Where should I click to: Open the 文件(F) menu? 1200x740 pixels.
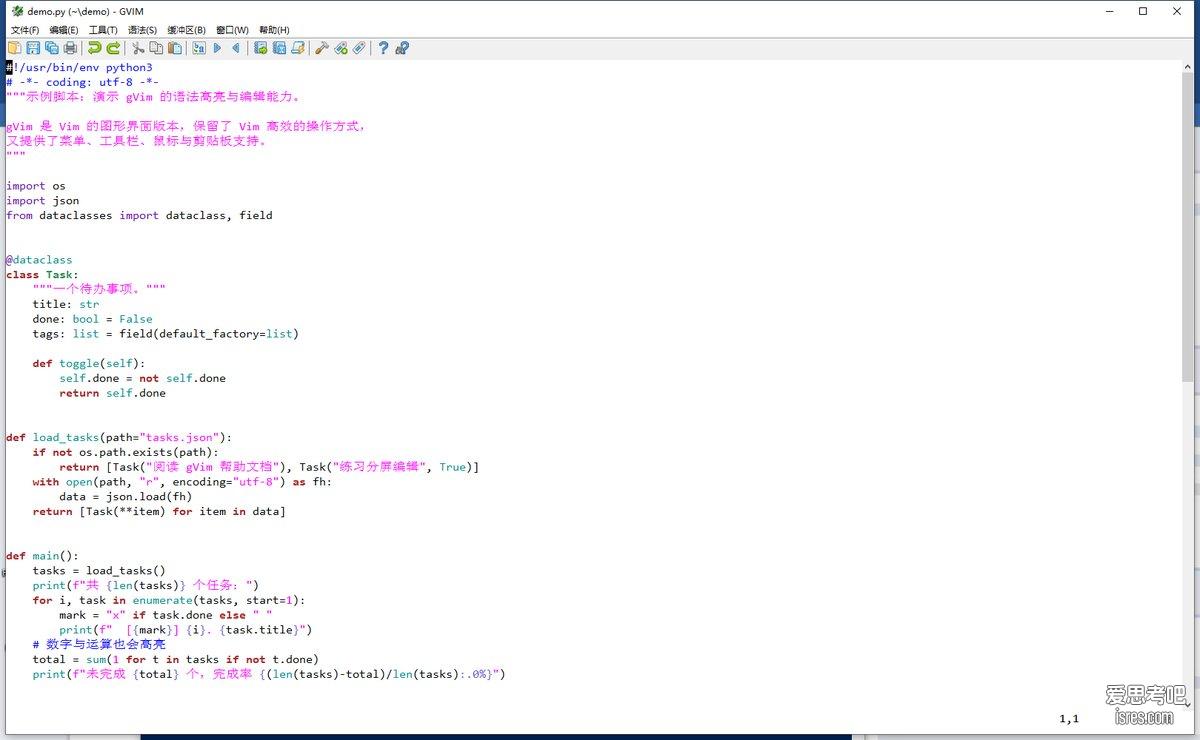[25, 30]
